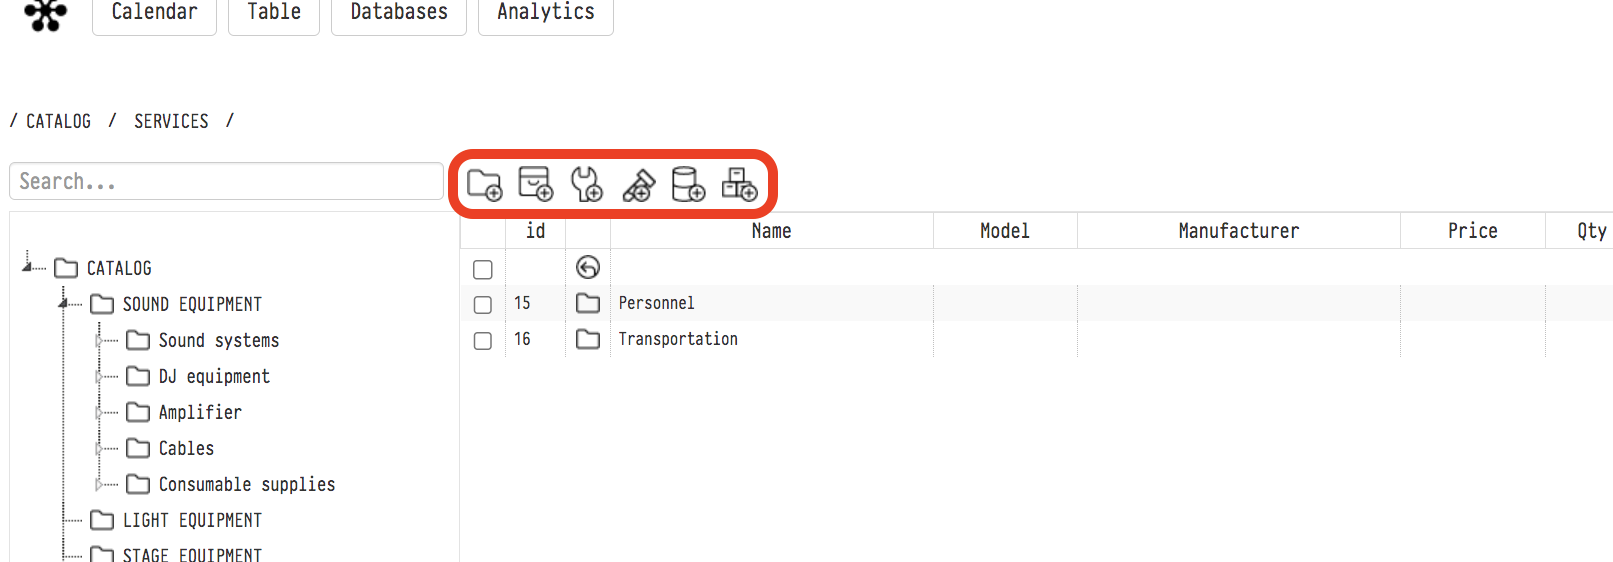The image size is (1613, 562).
Task: Click the app logo icon
Action: point(45,14)
